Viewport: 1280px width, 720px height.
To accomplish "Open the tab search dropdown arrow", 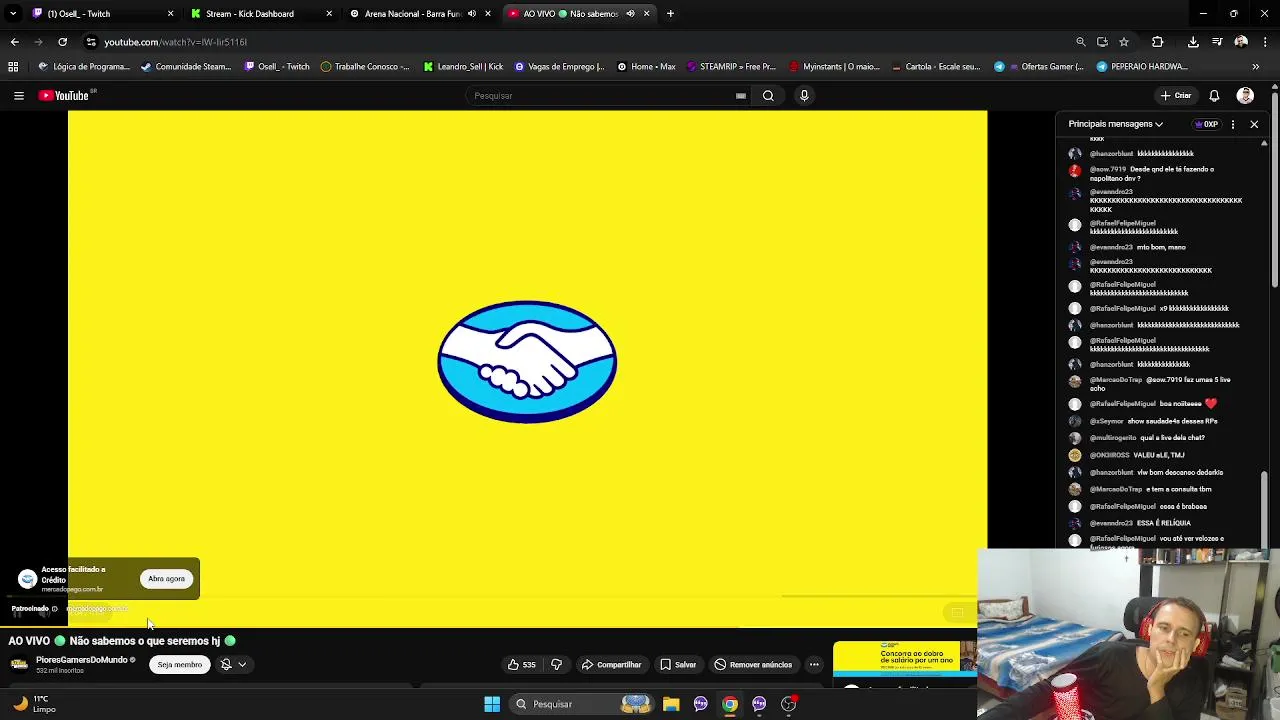I will [x=12, y=14].
